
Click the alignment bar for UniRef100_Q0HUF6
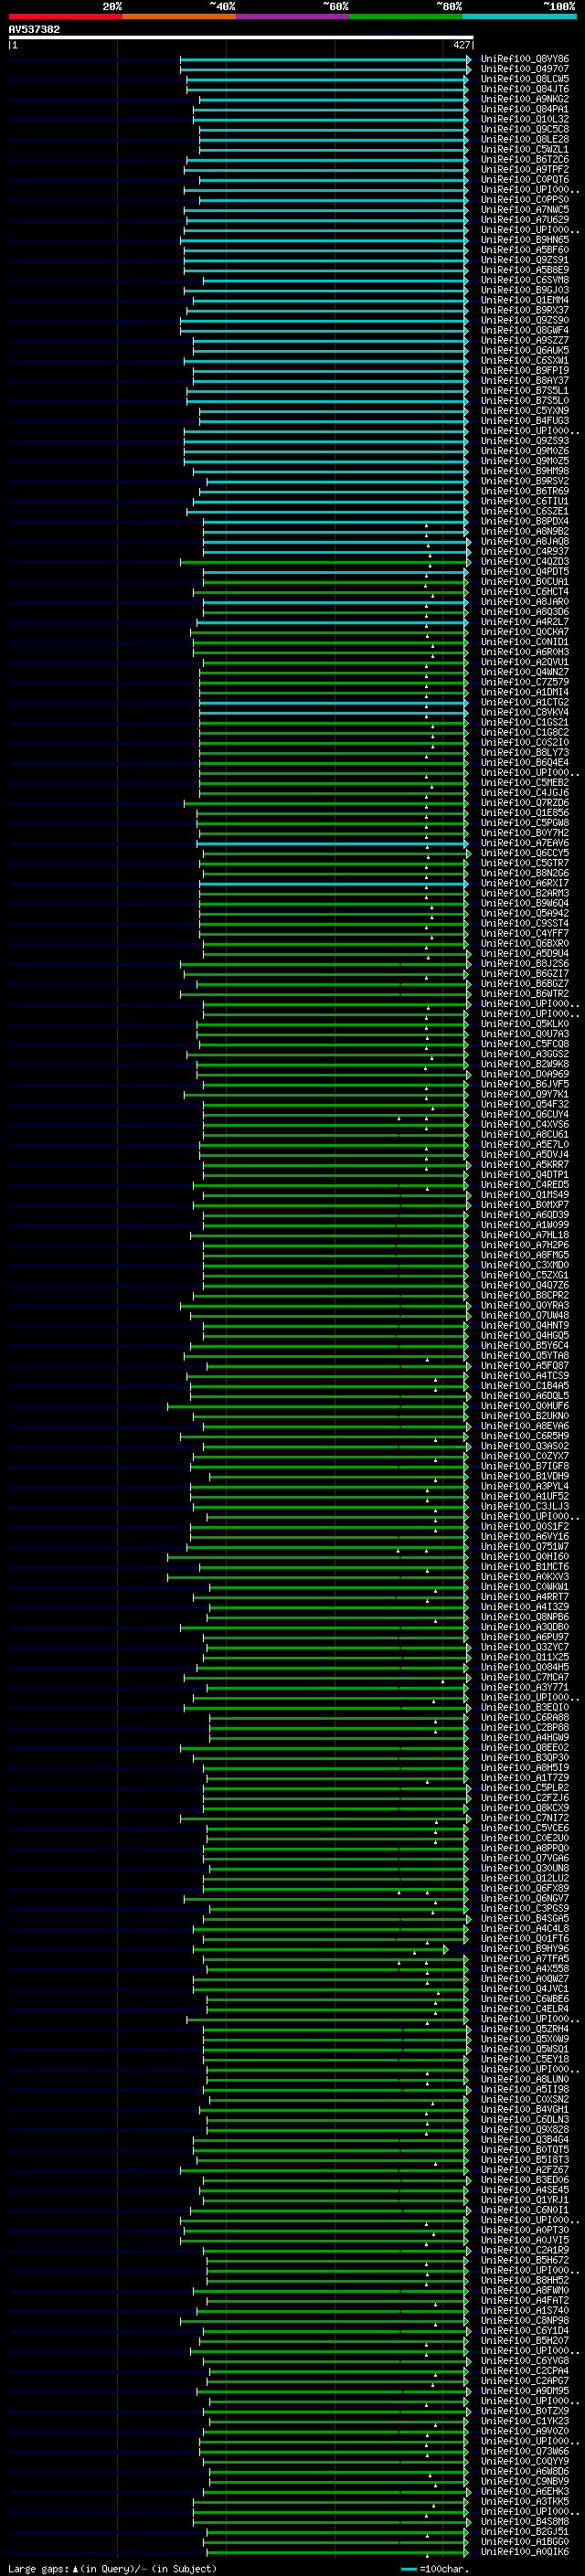point(317,1406)
